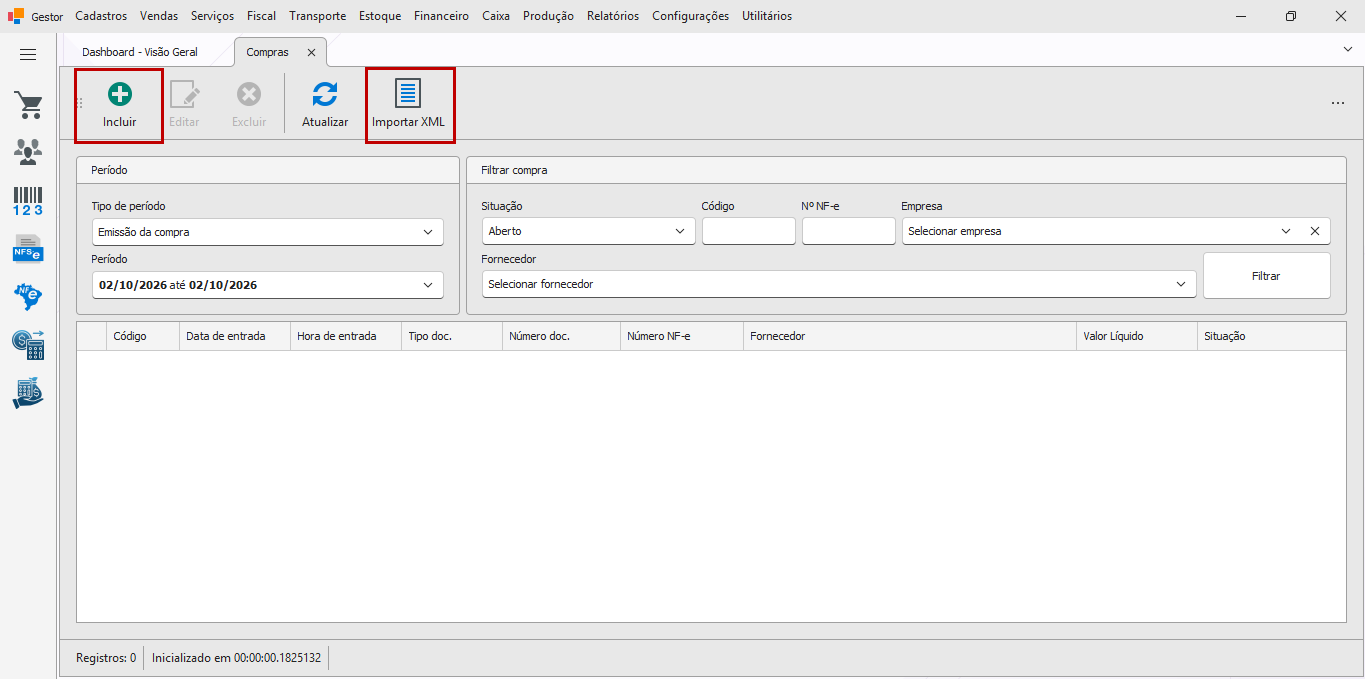Click the Registros: 0 status text
Screen dimensions: 1365x679
click(x=106, y=658)
